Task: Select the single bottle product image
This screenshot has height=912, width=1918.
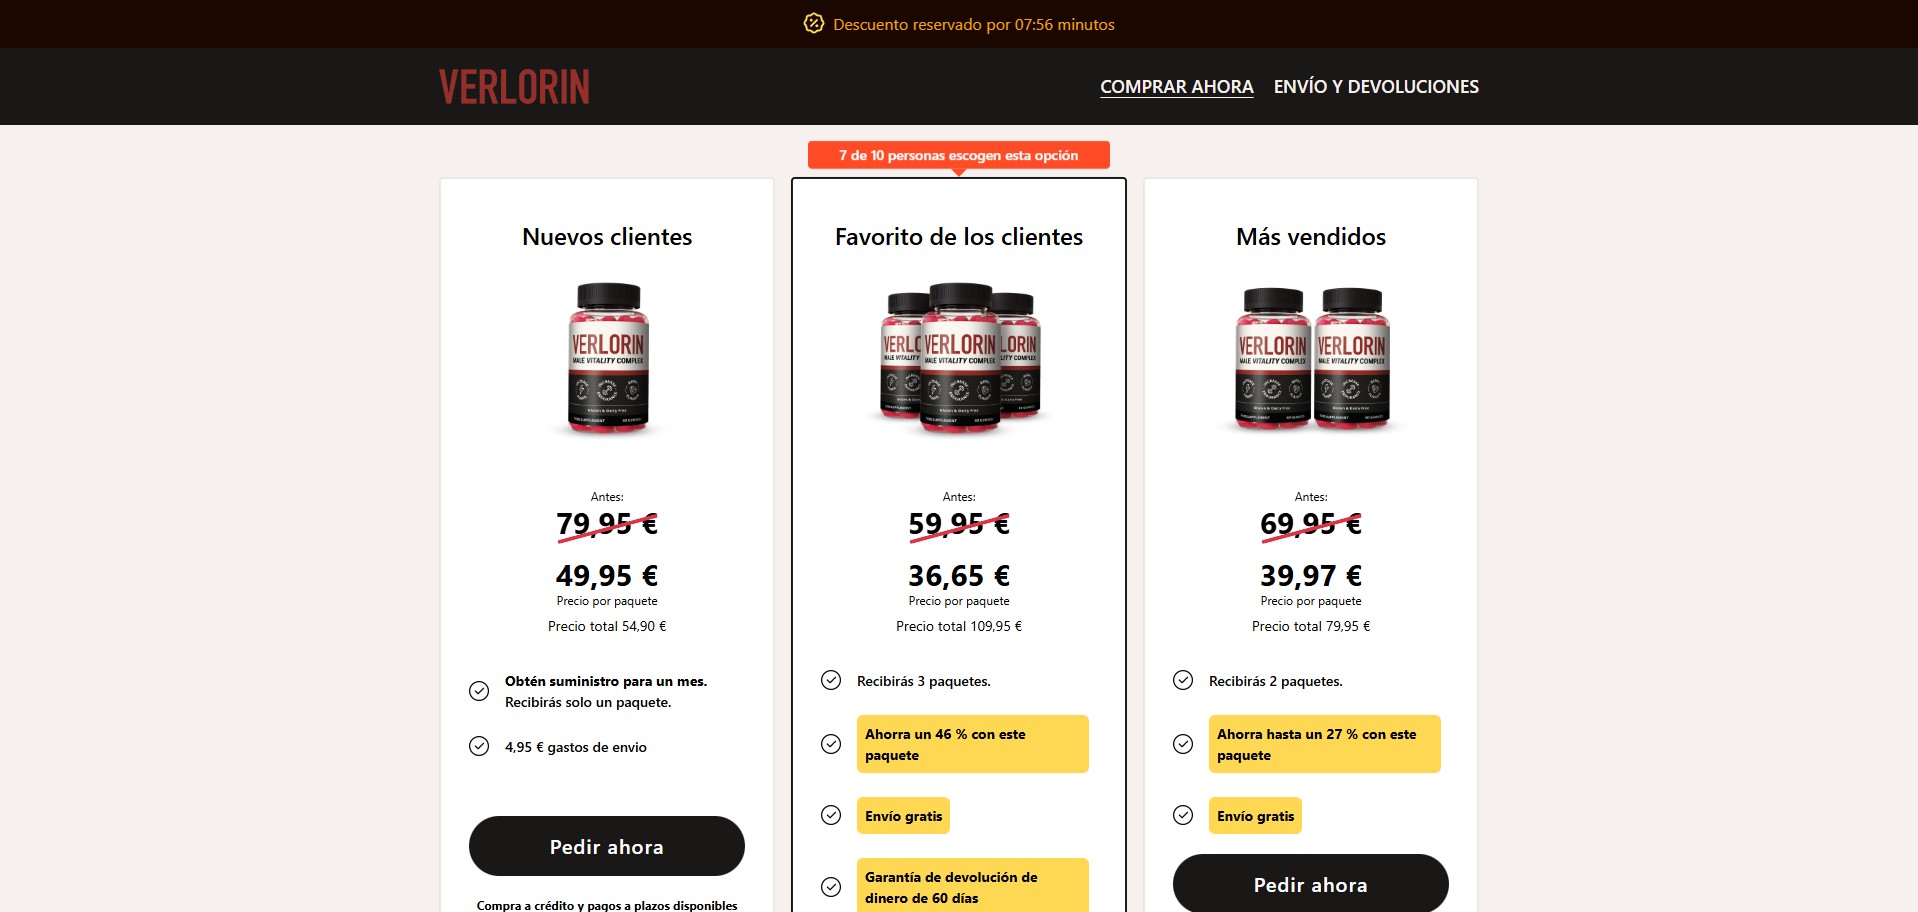Action: (x=608, y=358)
